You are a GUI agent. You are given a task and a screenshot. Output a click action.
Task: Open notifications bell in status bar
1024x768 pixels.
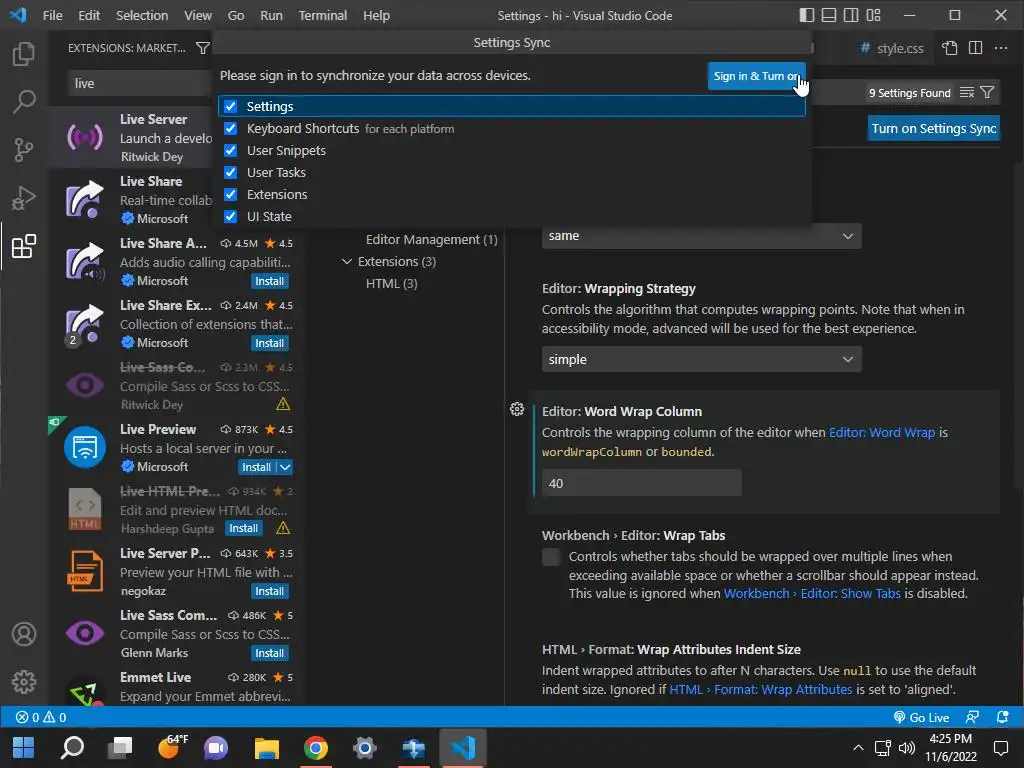tap(1002, 717)
